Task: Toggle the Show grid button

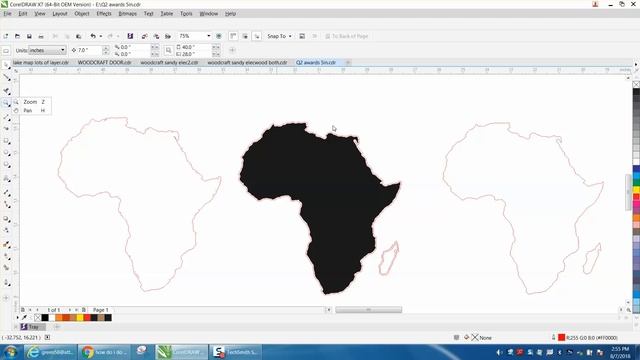Action: coord(245,36)
